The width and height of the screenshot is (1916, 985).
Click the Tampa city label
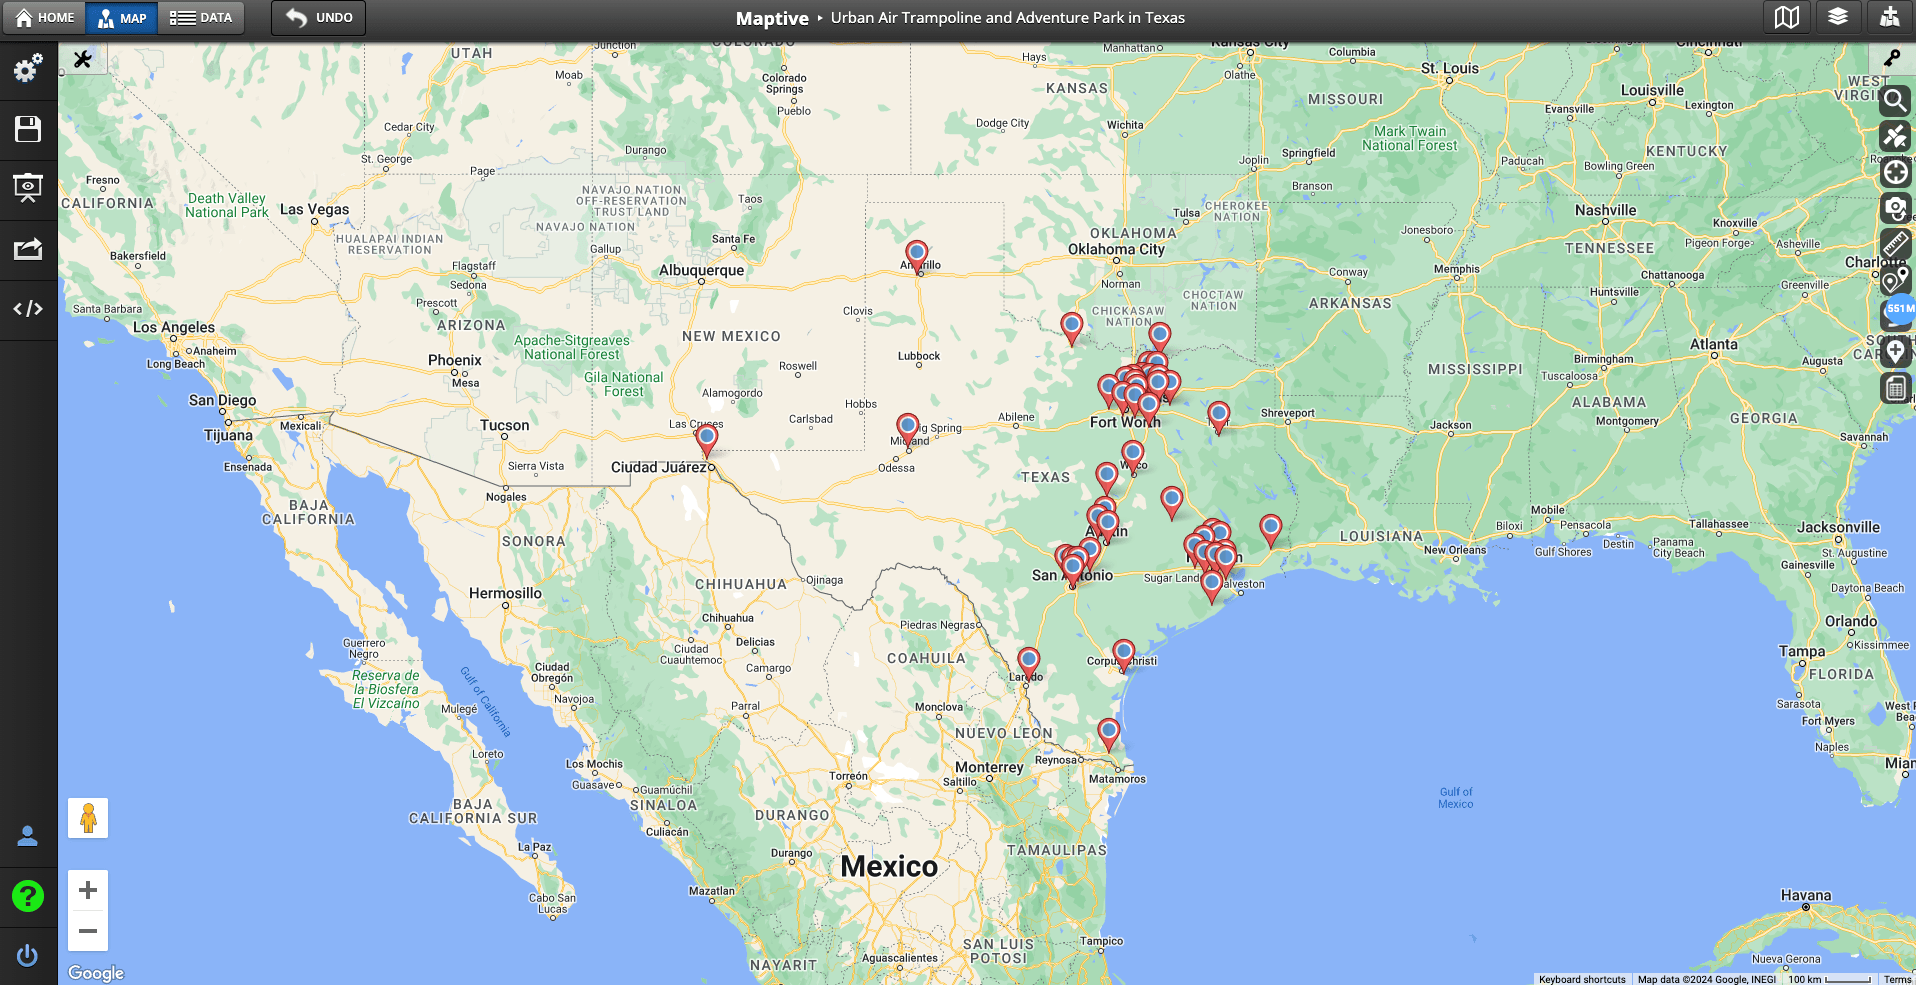click(1802, 651)
